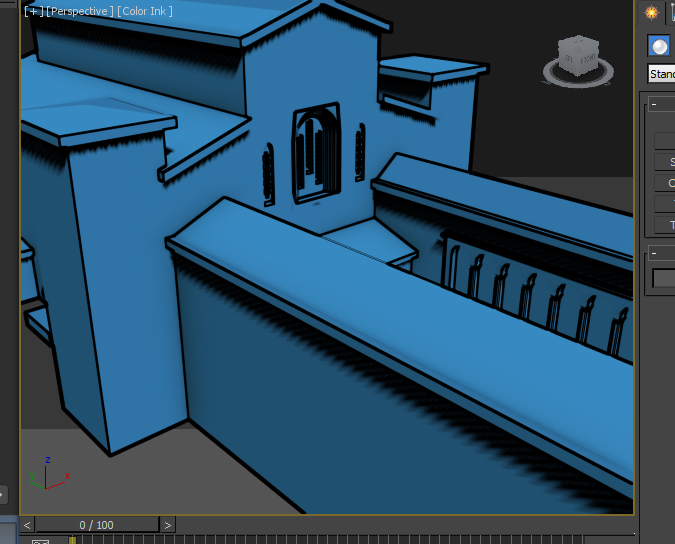Collapse the first rollout using its minus
The width and height of the screenshot is (675, 544).
pos(653,104)
